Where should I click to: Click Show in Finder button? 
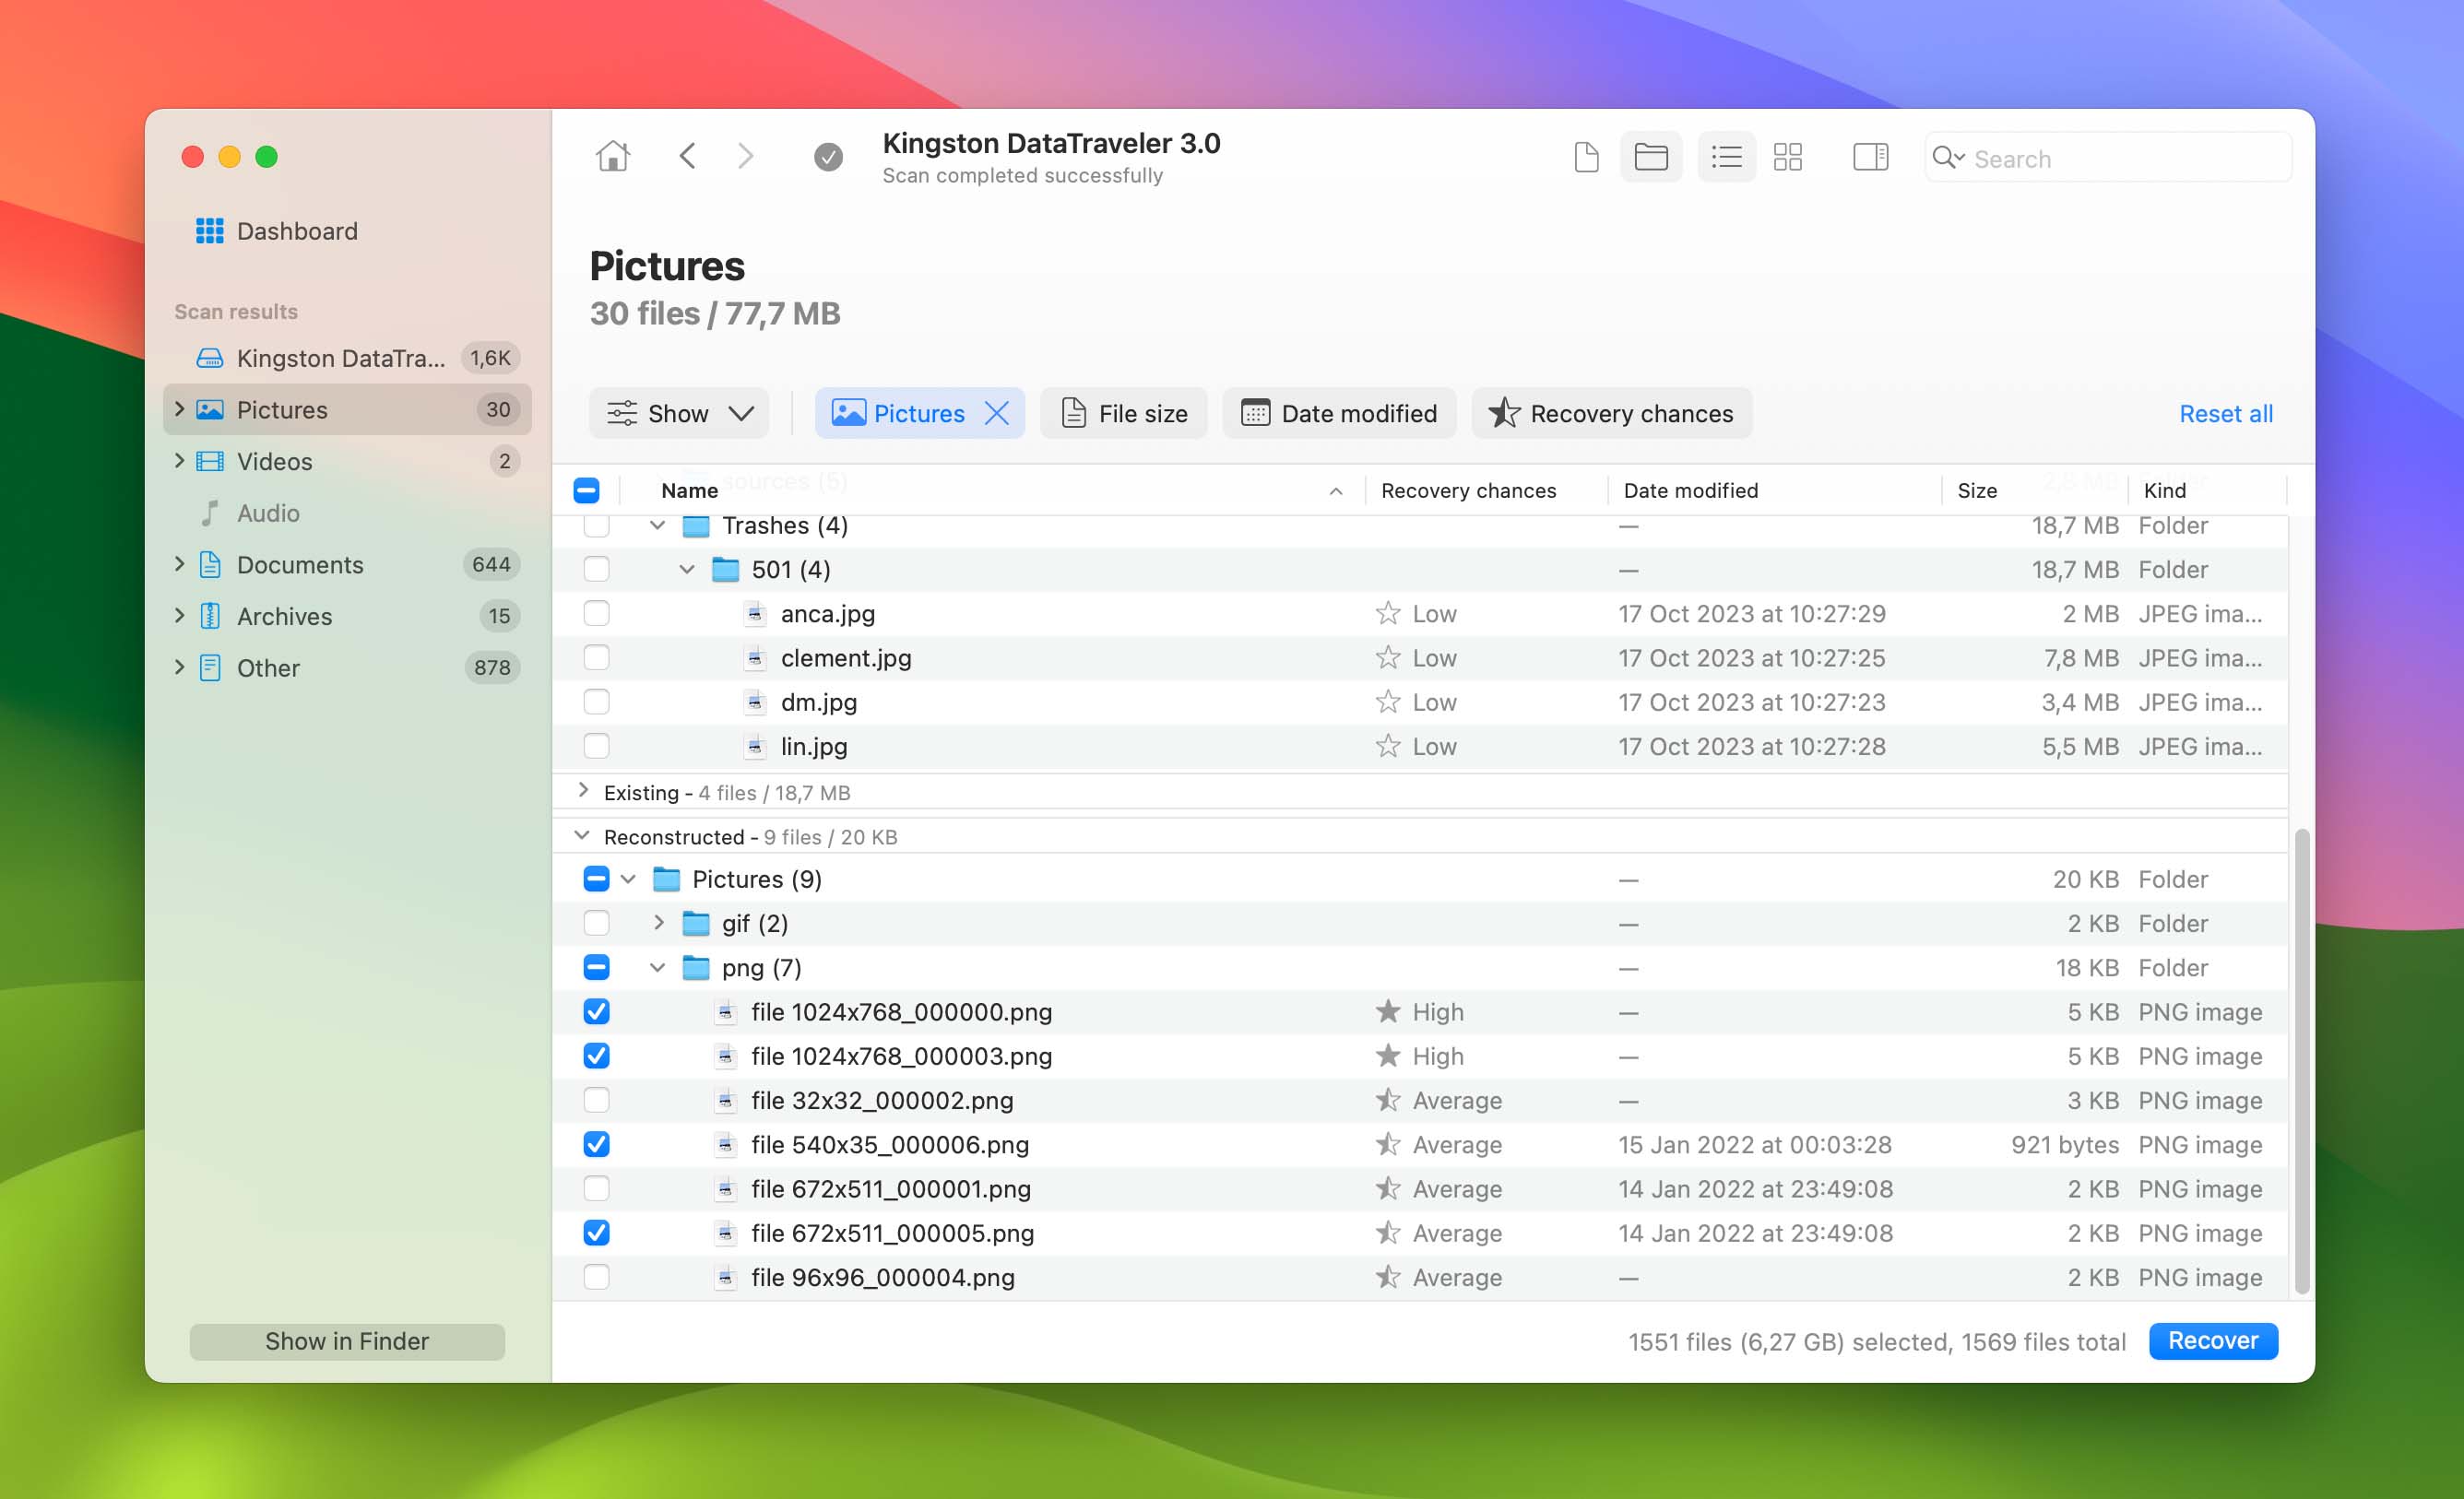point(347,1341)
